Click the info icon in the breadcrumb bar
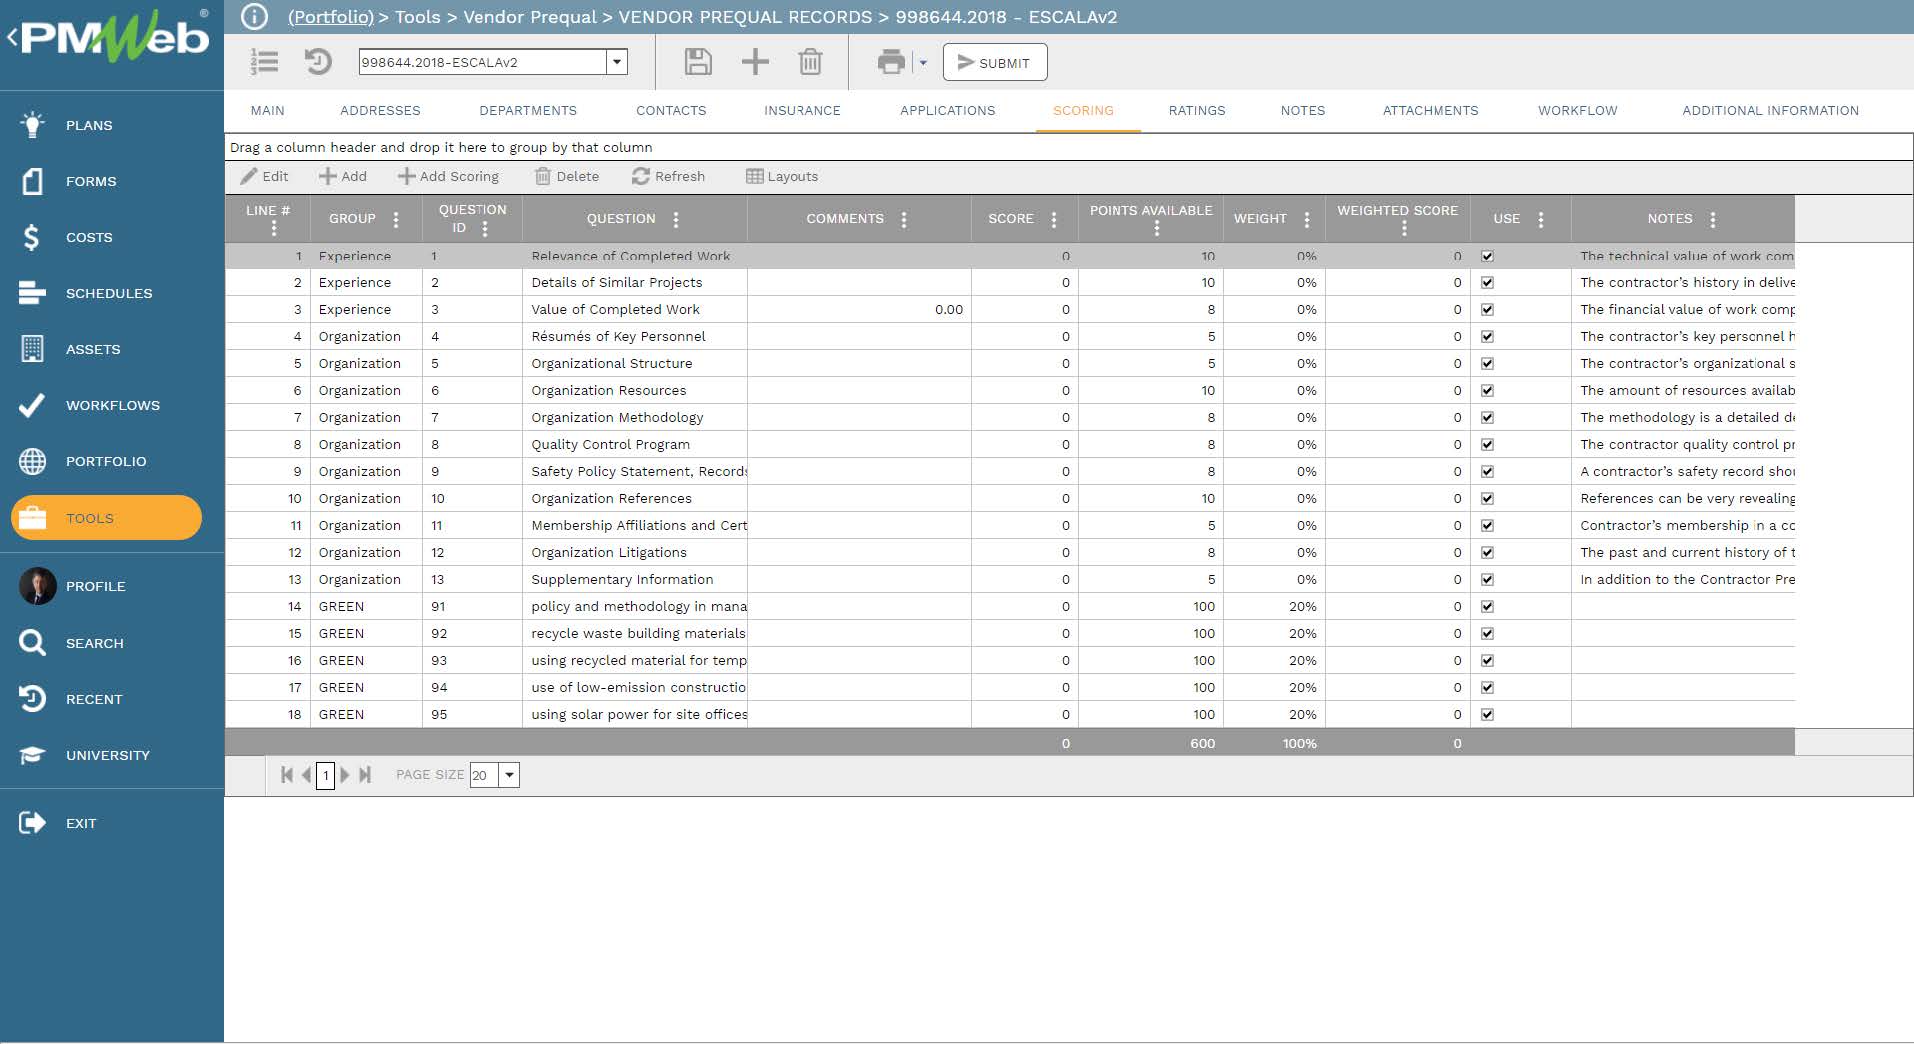 click(255, 17)
